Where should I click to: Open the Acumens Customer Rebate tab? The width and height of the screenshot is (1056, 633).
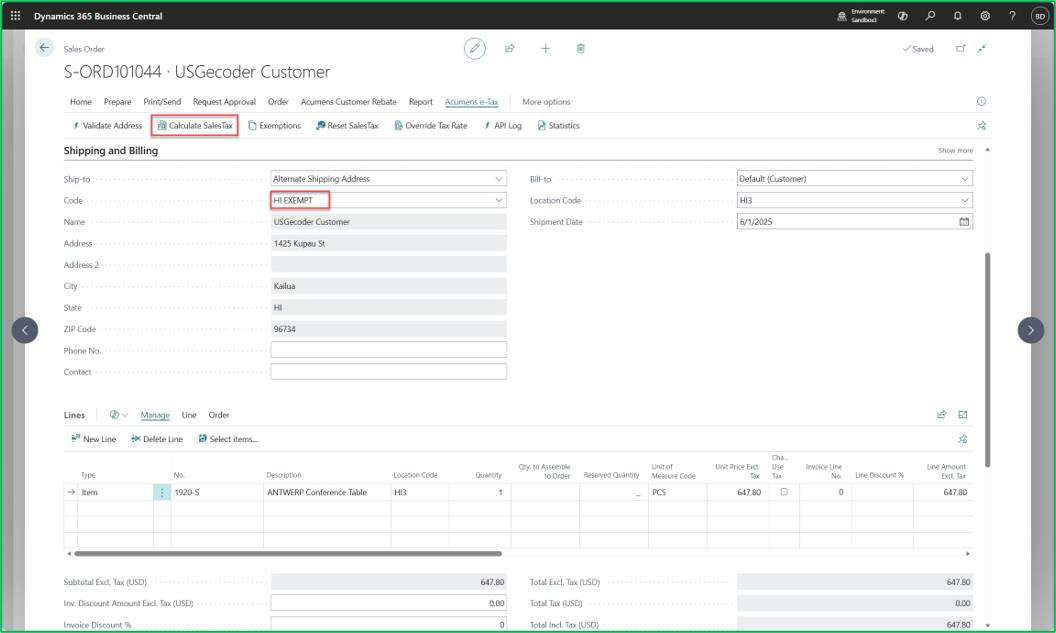[348, 102]
